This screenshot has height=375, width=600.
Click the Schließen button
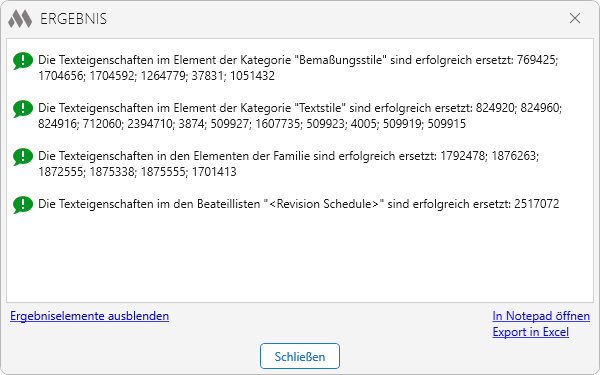tap(300, 356)
